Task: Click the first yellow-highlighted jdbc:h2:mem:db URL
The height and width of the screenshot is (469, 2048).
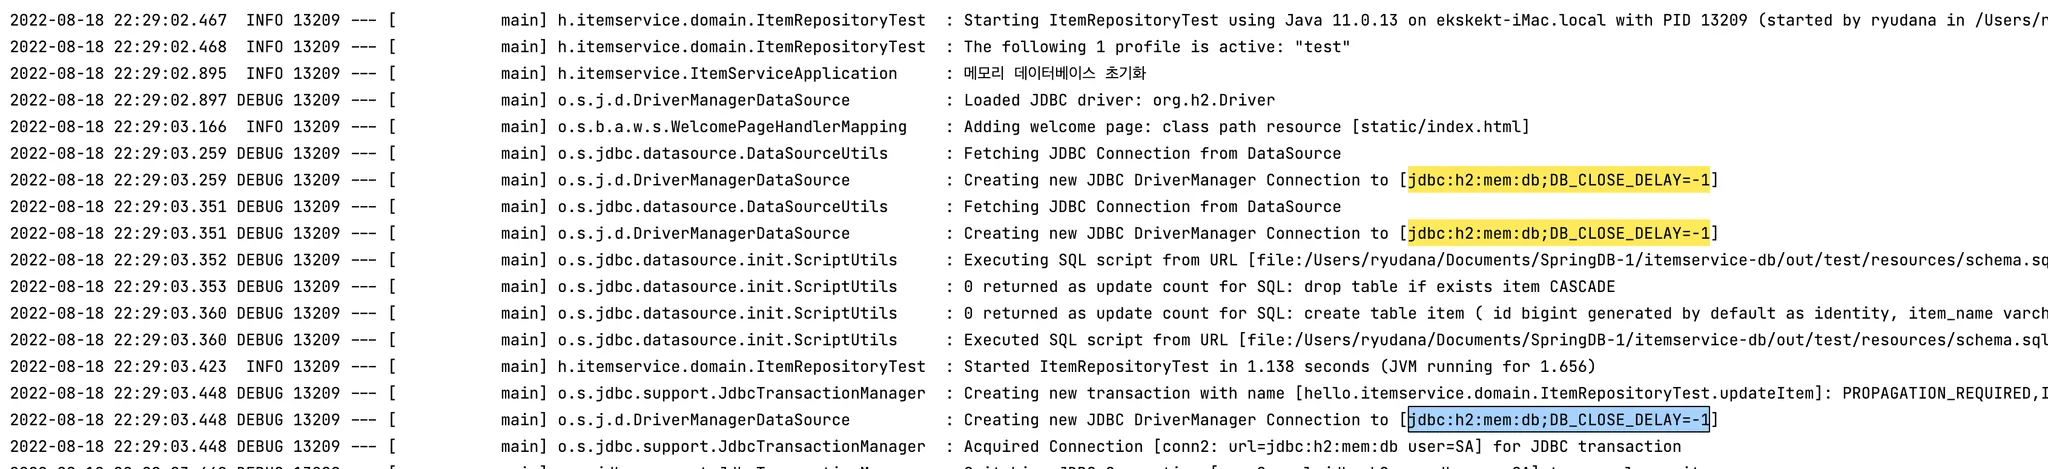Action: coord(1558,180)
